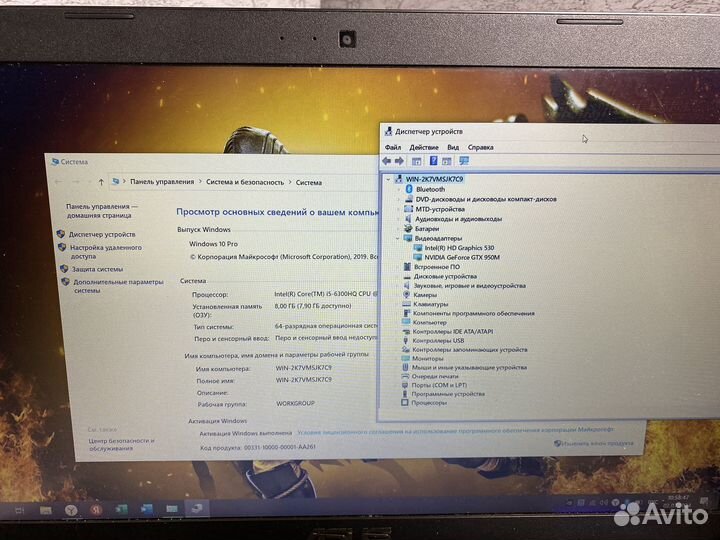The image size is (720, 540).
Task: Click the Forward arrow in Device Manager toolbar
Action: 399,161
